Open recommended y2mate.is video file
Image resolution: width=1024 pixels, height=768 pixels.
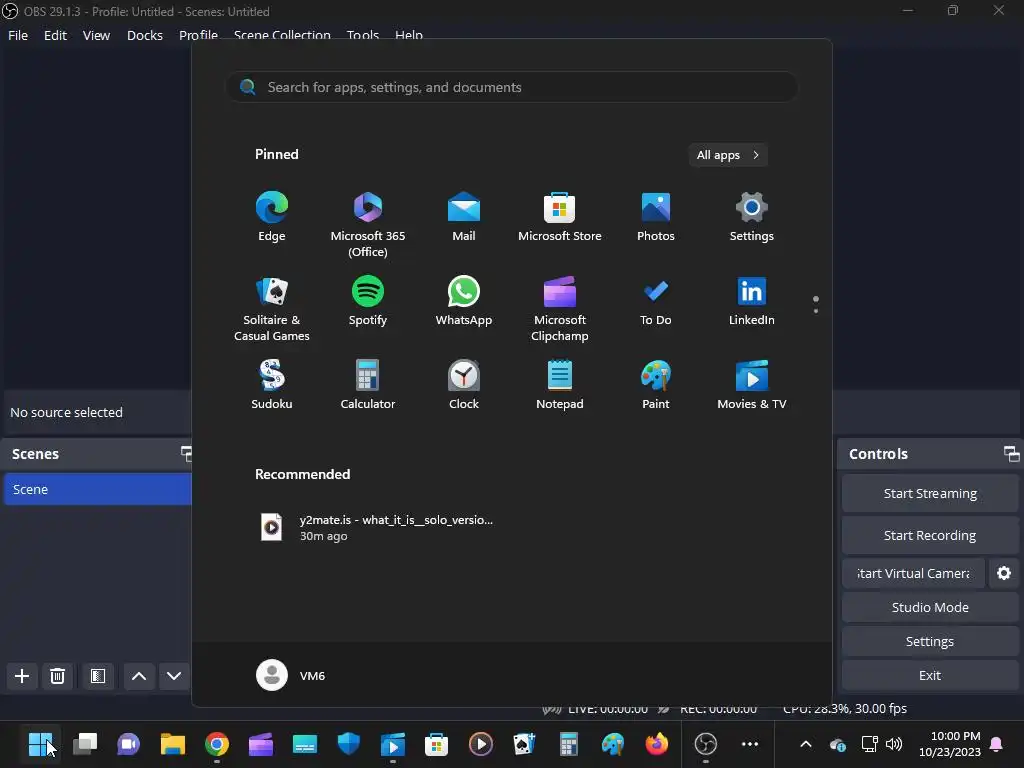(x=376, y=528)
